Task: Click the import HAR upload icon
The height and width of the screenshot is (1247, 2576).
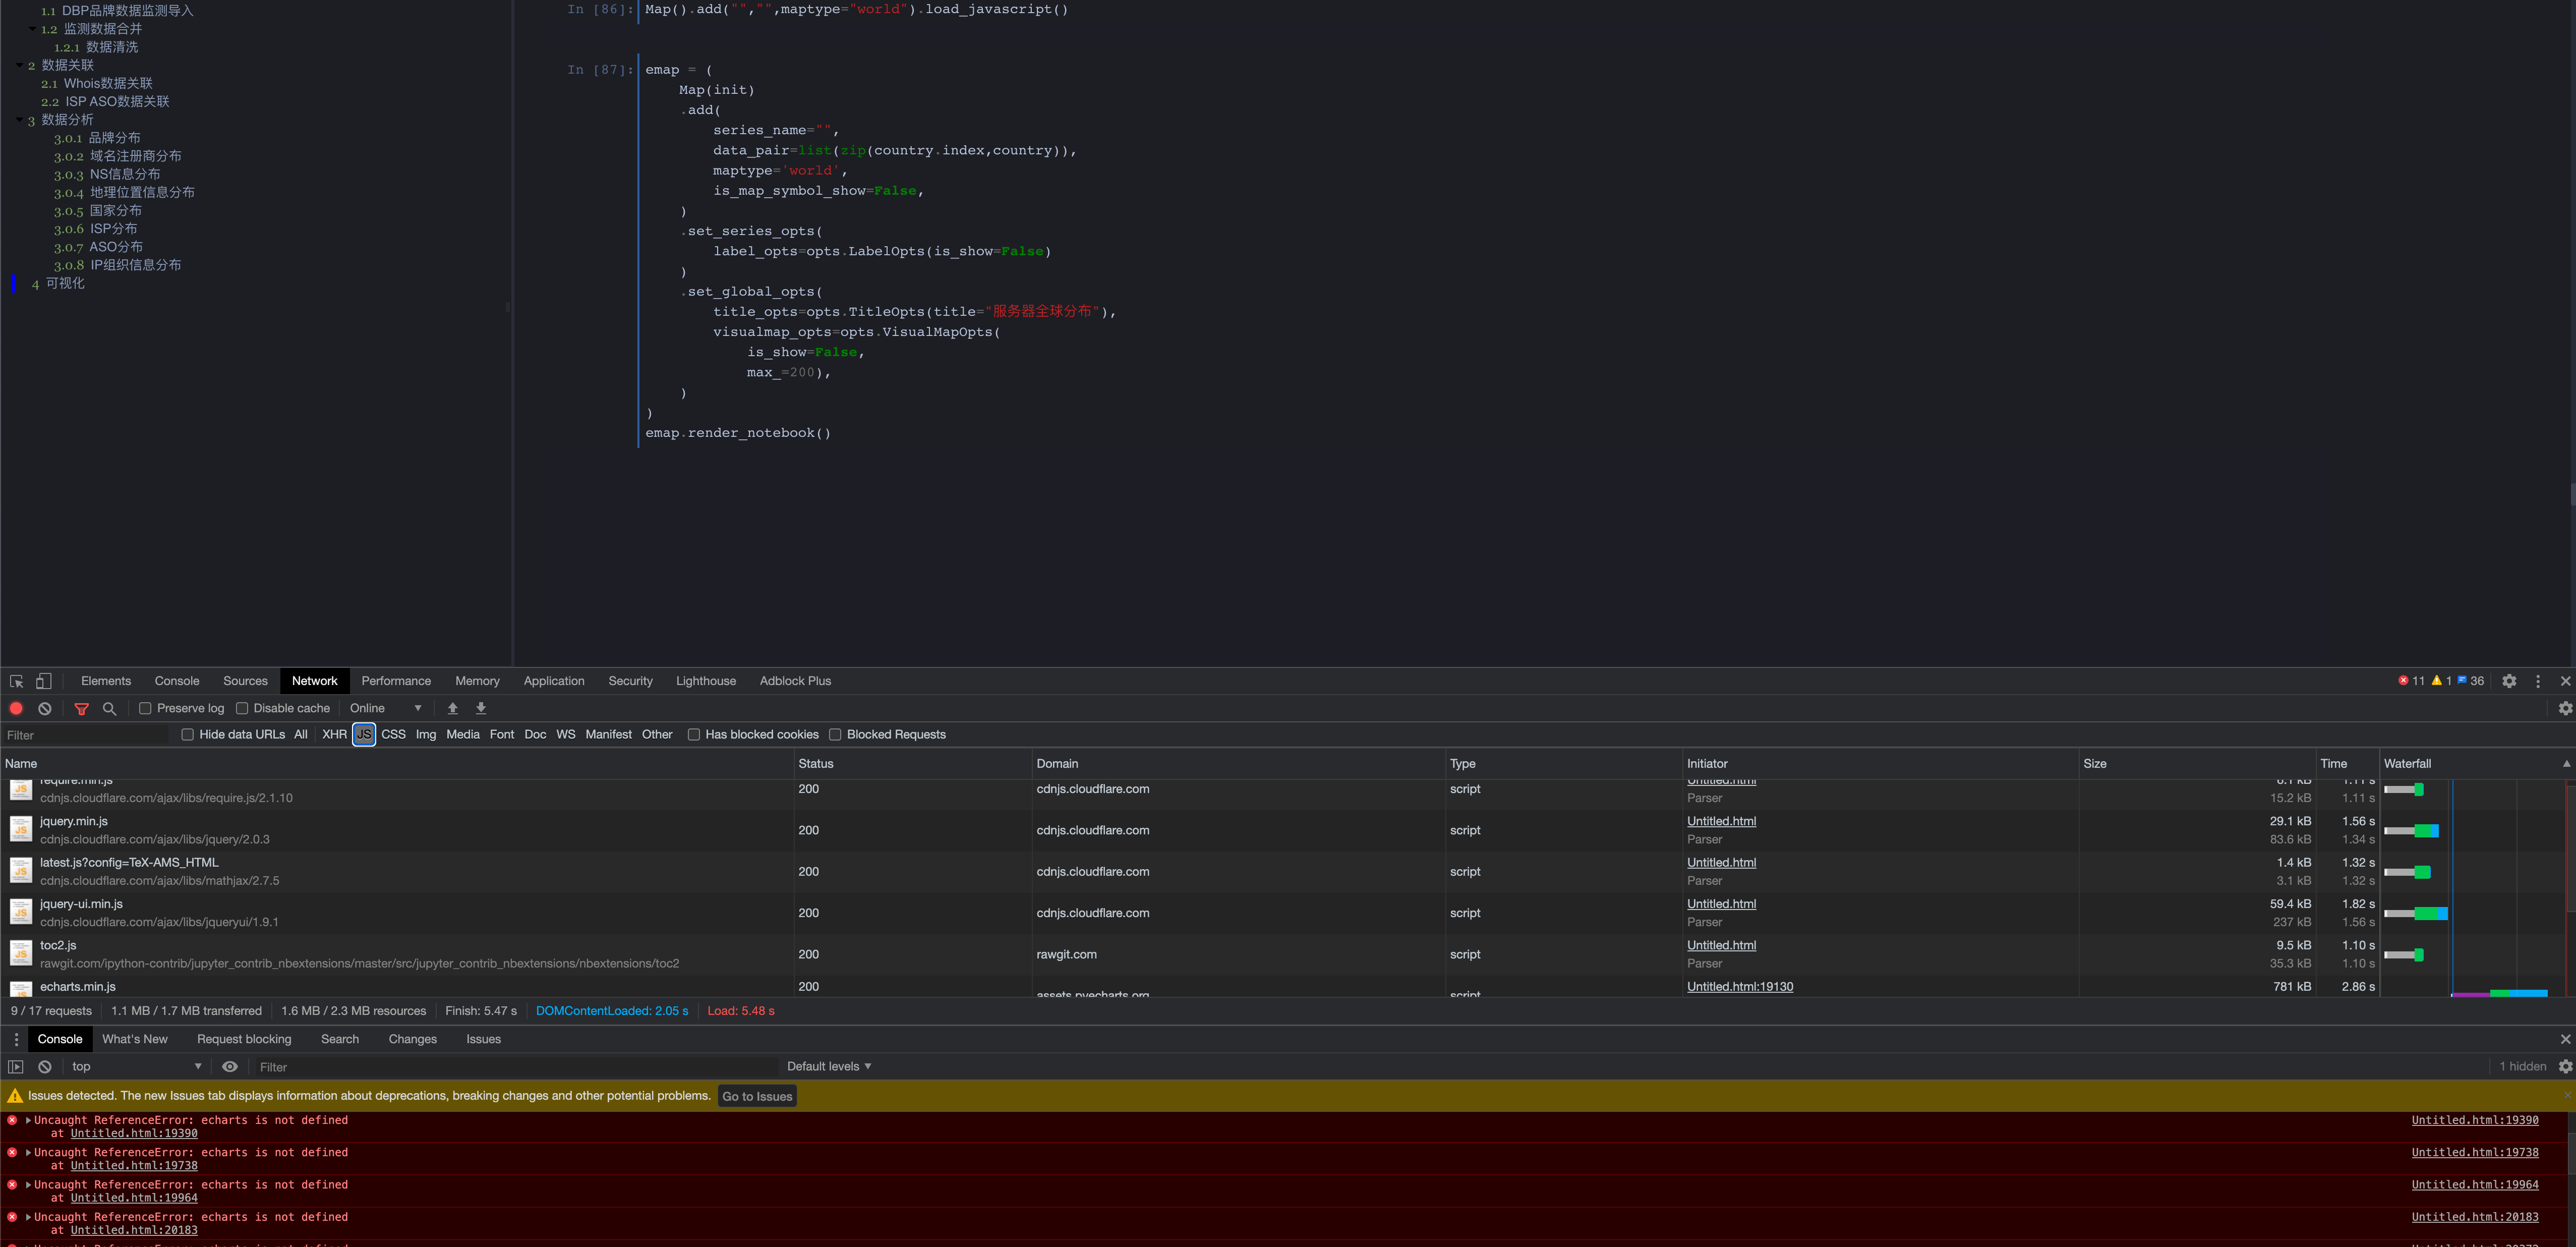Action: (453, 708)
